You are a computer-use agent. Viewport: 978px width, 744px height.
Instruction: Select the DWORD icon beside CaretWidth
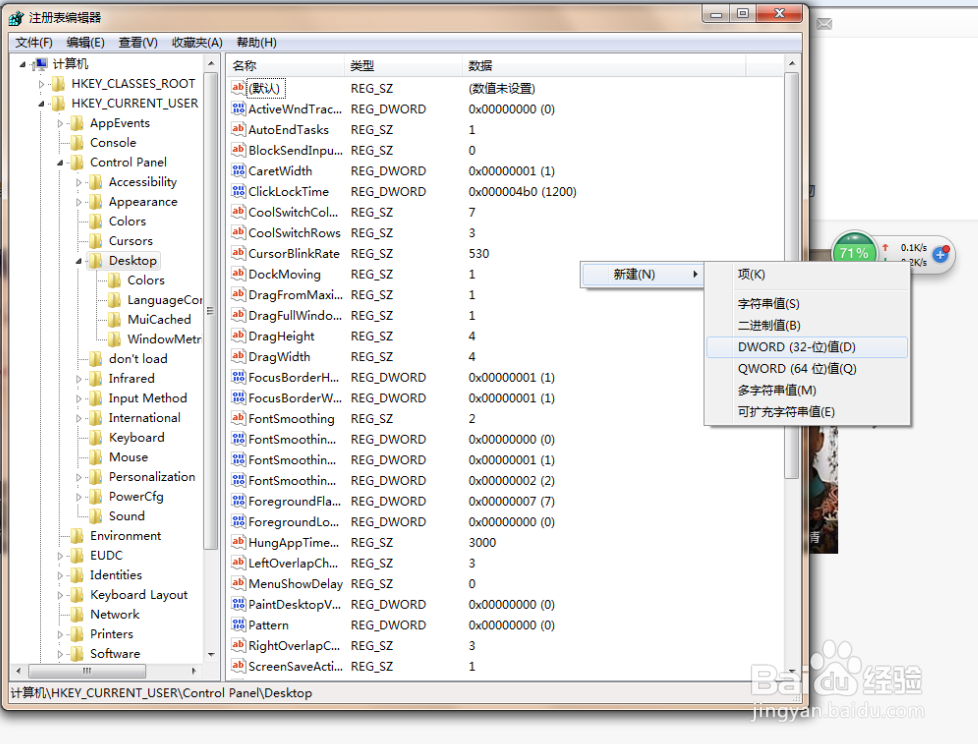[x=237, y=171]
